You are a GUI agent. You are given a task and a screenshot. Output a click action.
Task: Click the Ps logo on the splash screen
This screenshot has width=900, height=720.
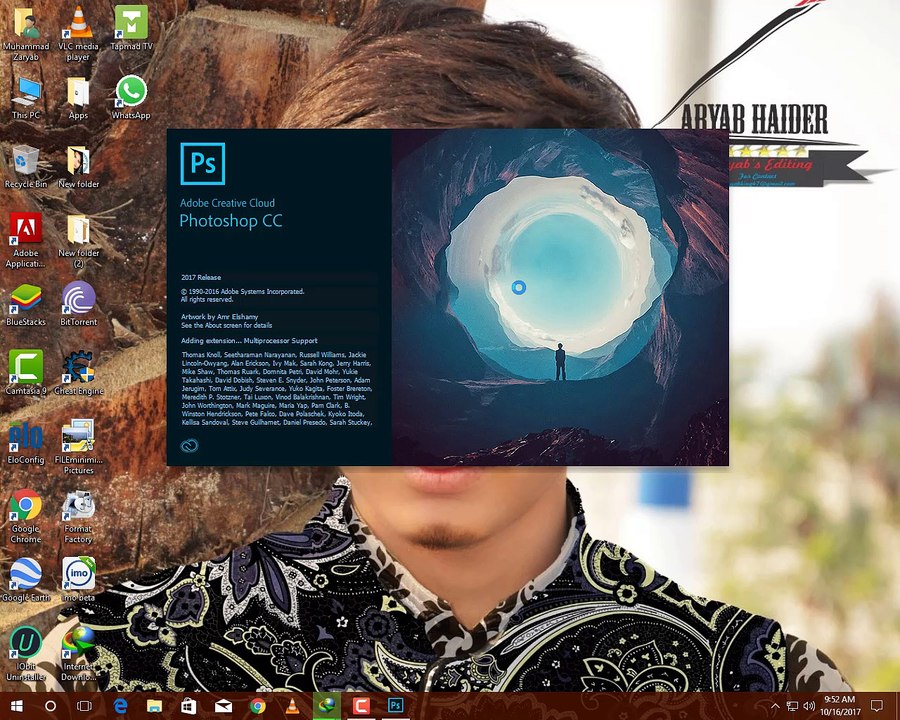[x=202, y=164]
